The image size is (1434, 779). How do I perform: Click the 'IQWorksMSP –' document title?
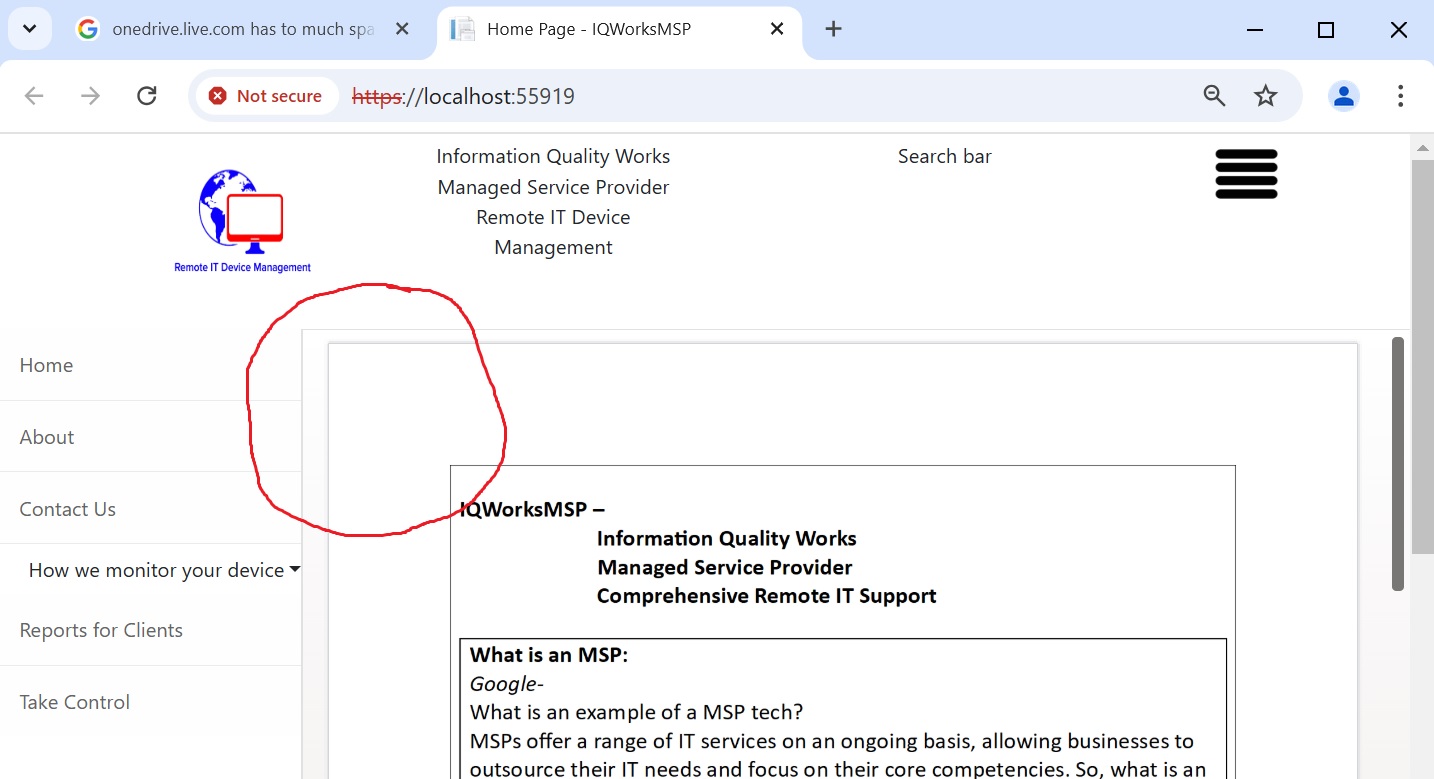point(532,509)
